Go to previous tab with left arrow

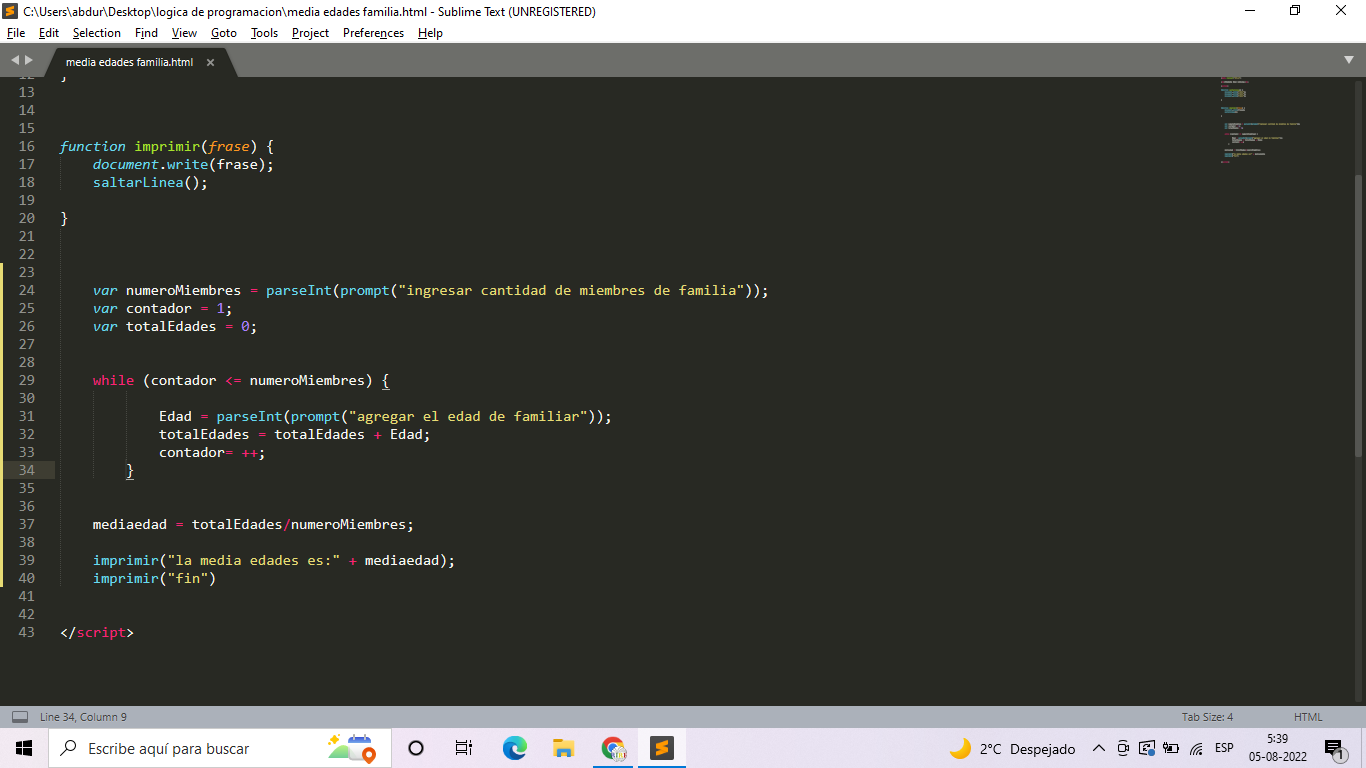coord(15,61)
